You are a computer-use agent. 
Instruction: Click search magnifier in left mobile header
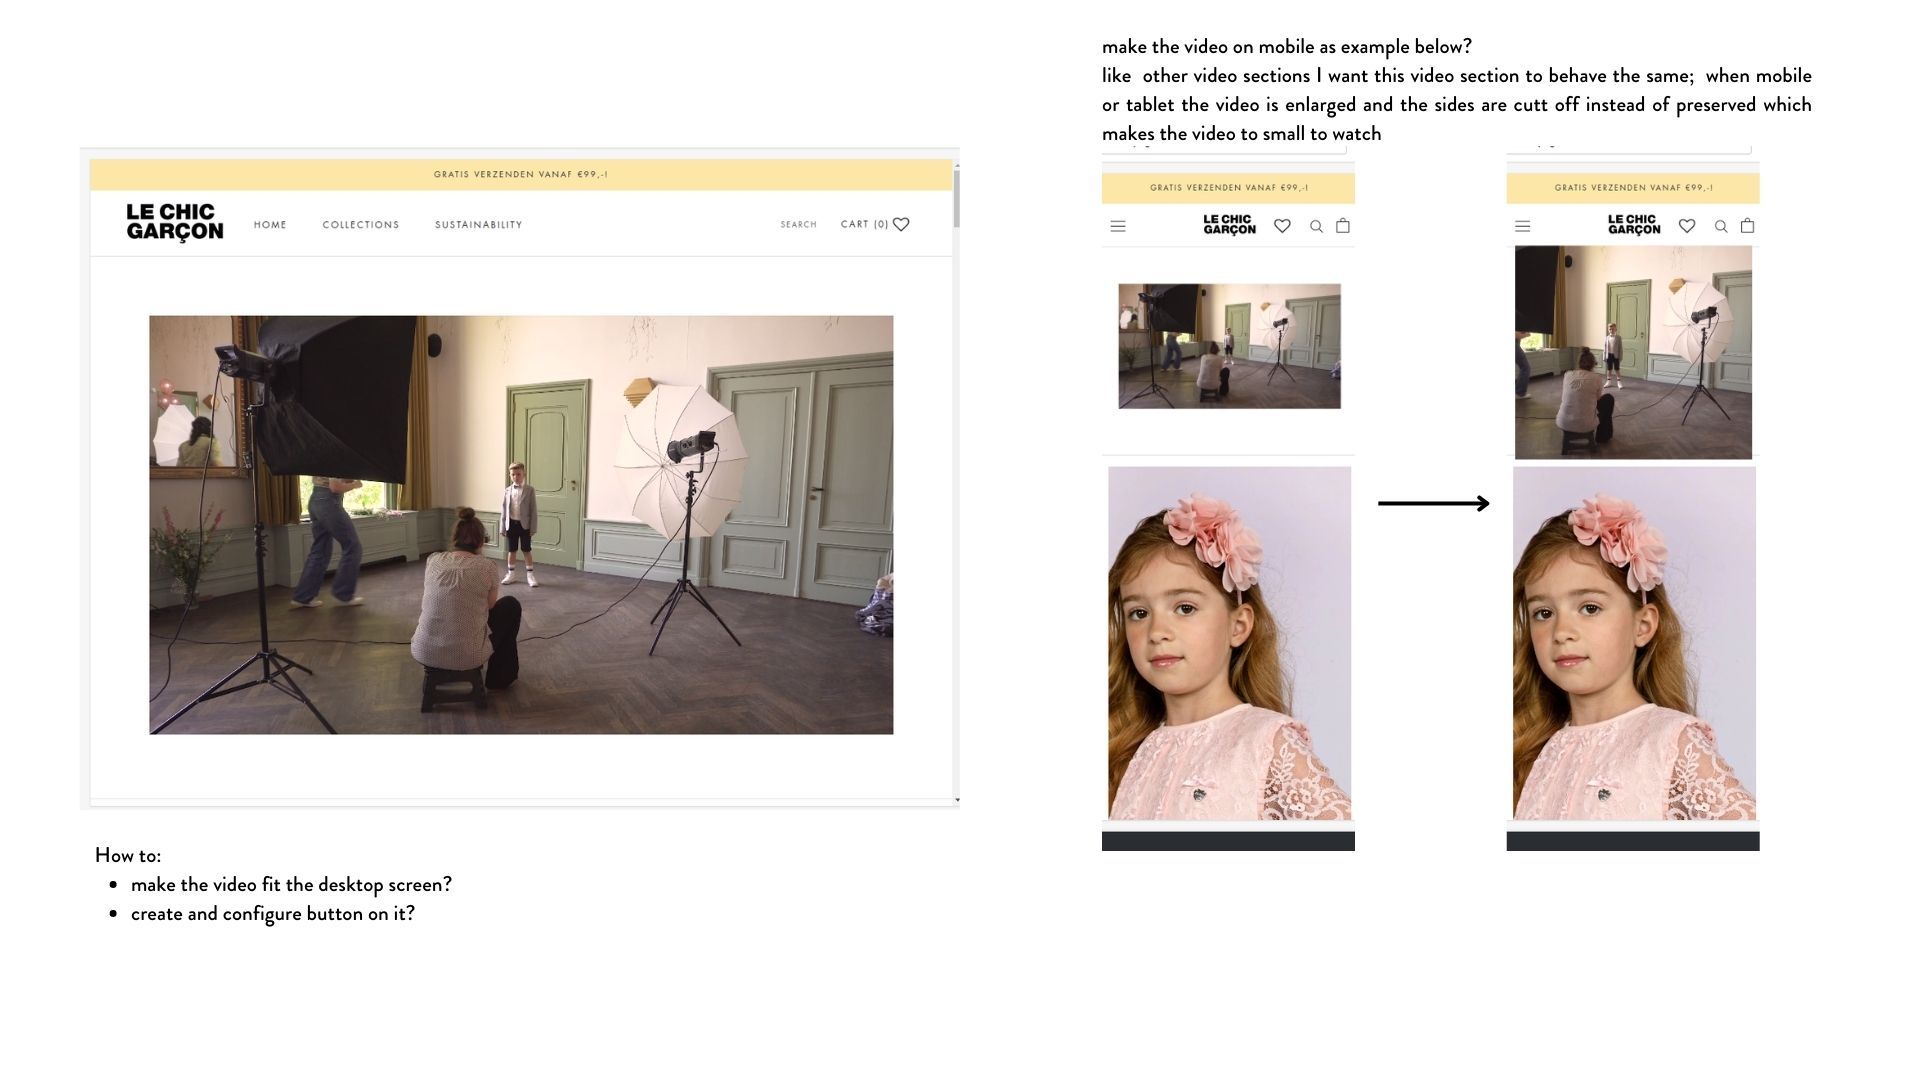pos(1316,226)
